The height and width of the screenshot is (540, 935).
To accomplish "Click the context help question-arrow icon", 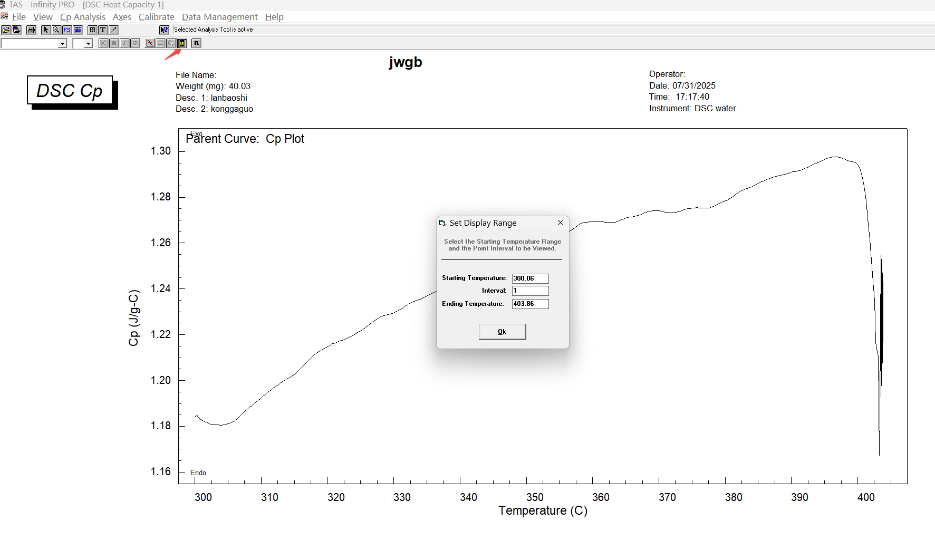I will coord(164,30).
